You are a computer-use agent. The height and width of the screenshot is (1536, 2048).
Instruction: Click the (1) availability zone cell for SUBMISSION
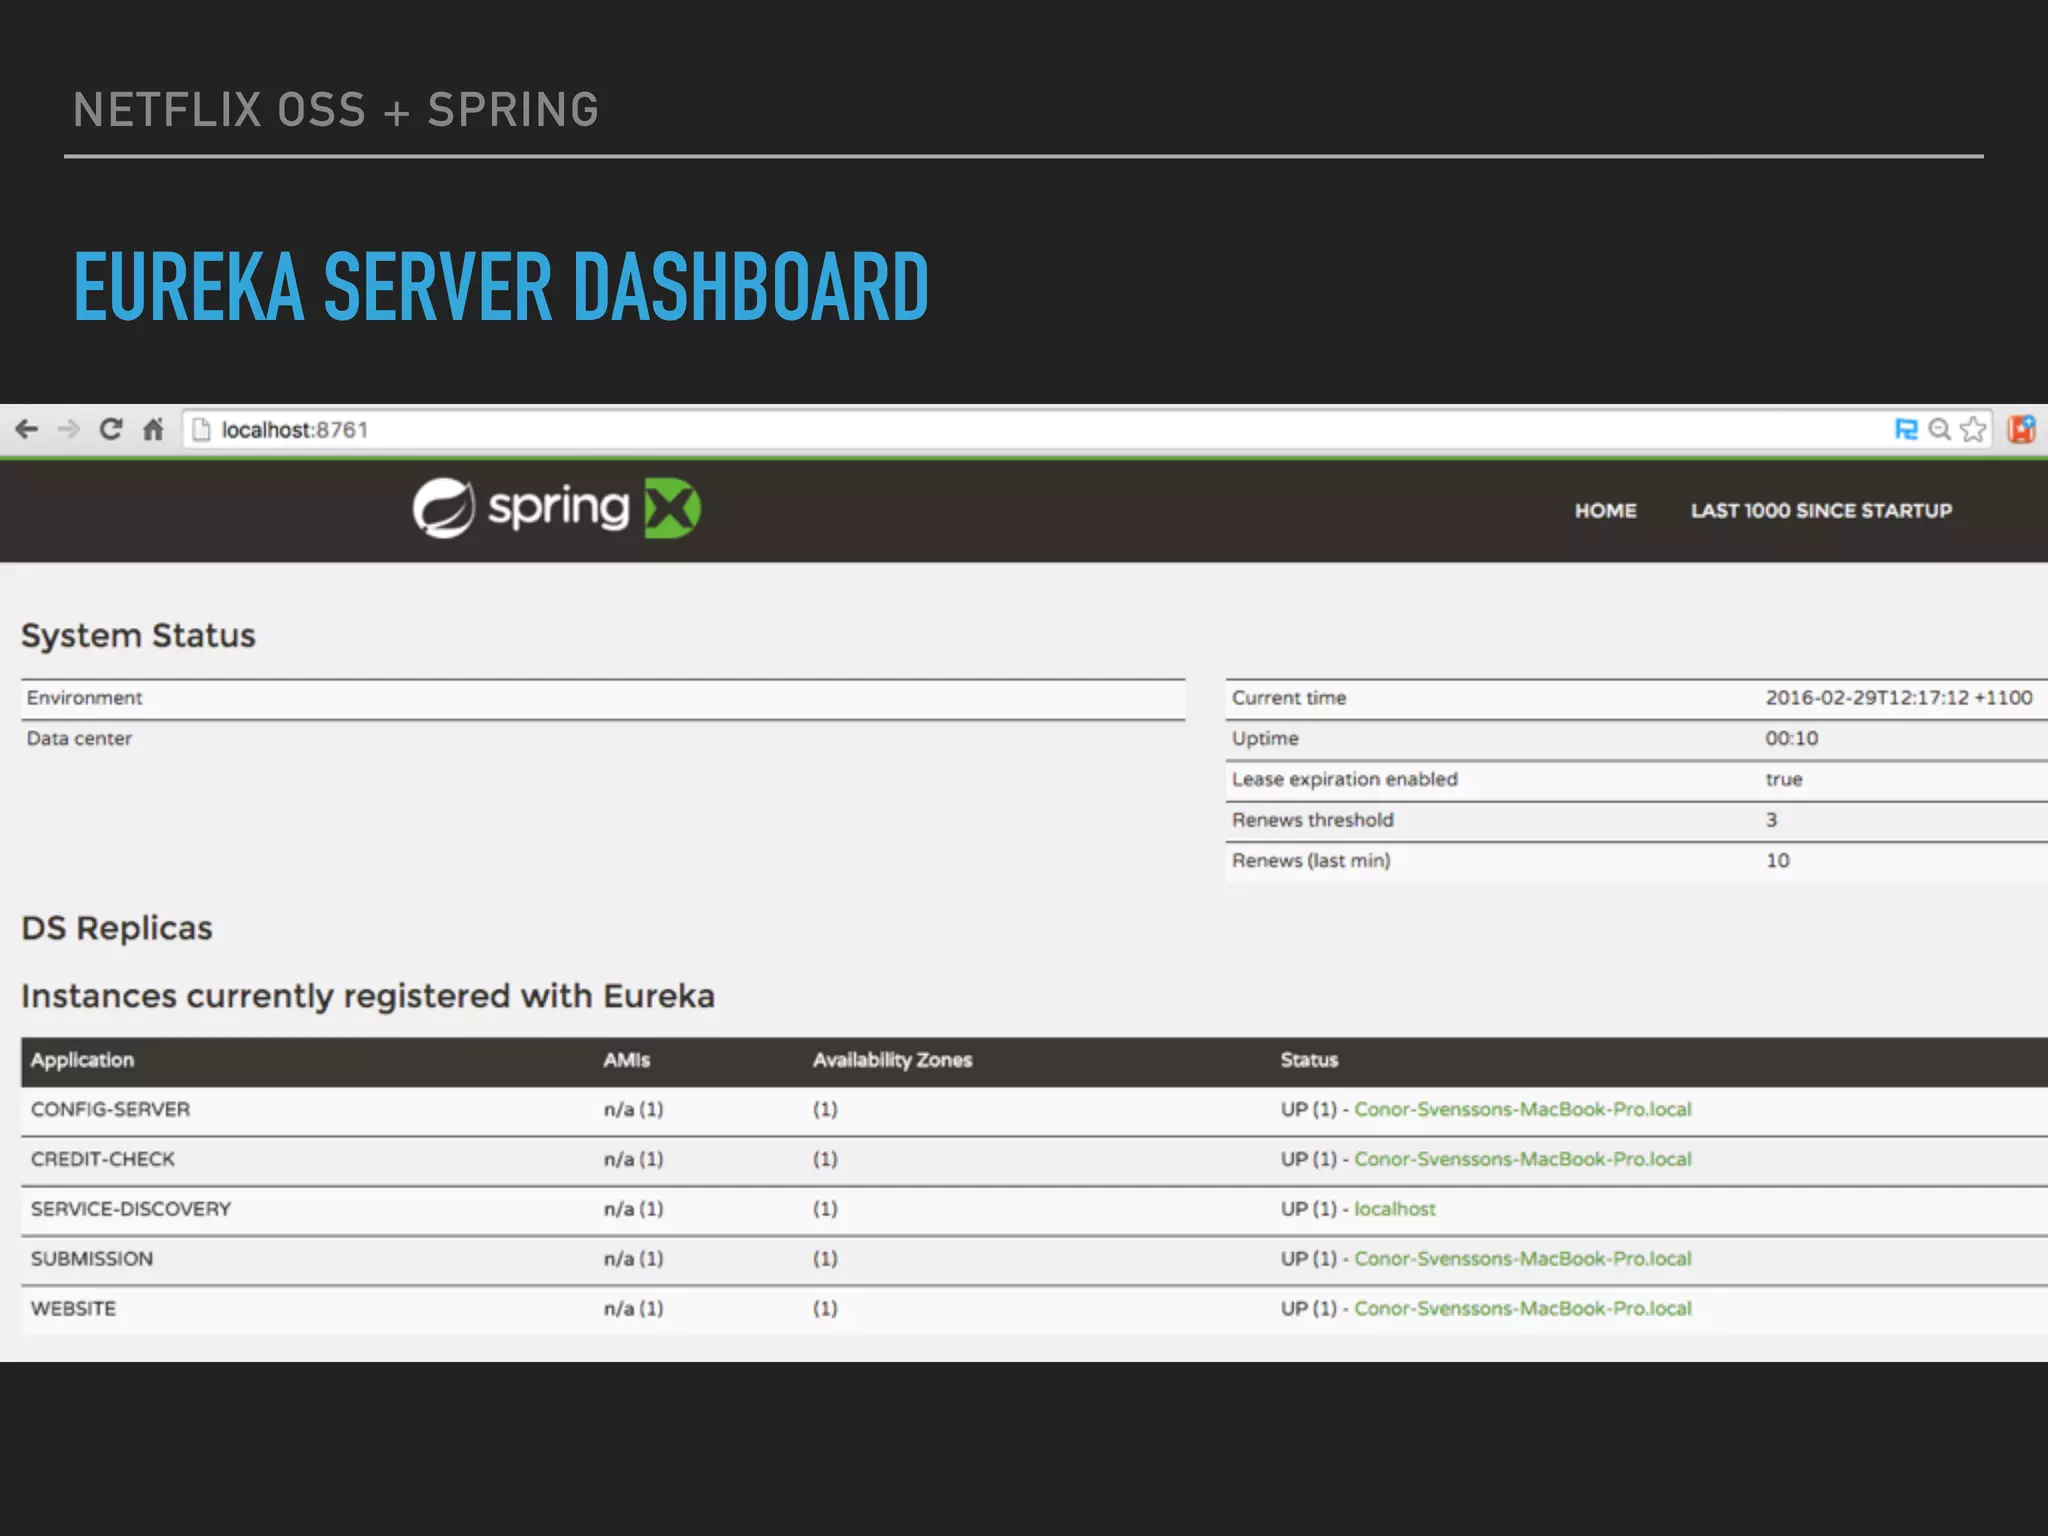pyautogui.click(x=825, y=1259)
